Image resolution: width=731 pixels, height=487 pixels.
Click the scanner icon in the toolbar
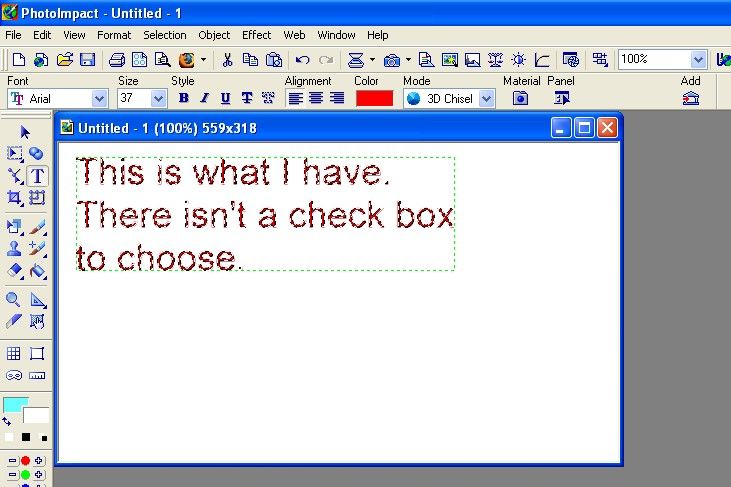click(x=356, y=60)
